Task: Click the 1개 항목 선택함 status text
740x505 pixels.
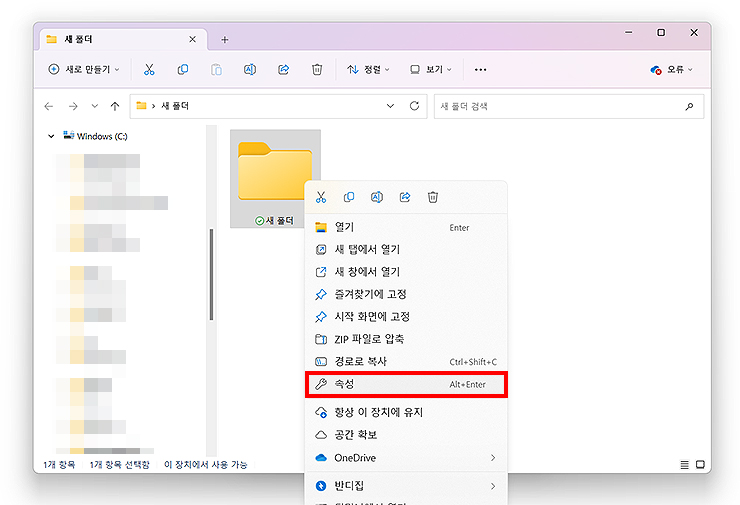Action: click(119, 465)
